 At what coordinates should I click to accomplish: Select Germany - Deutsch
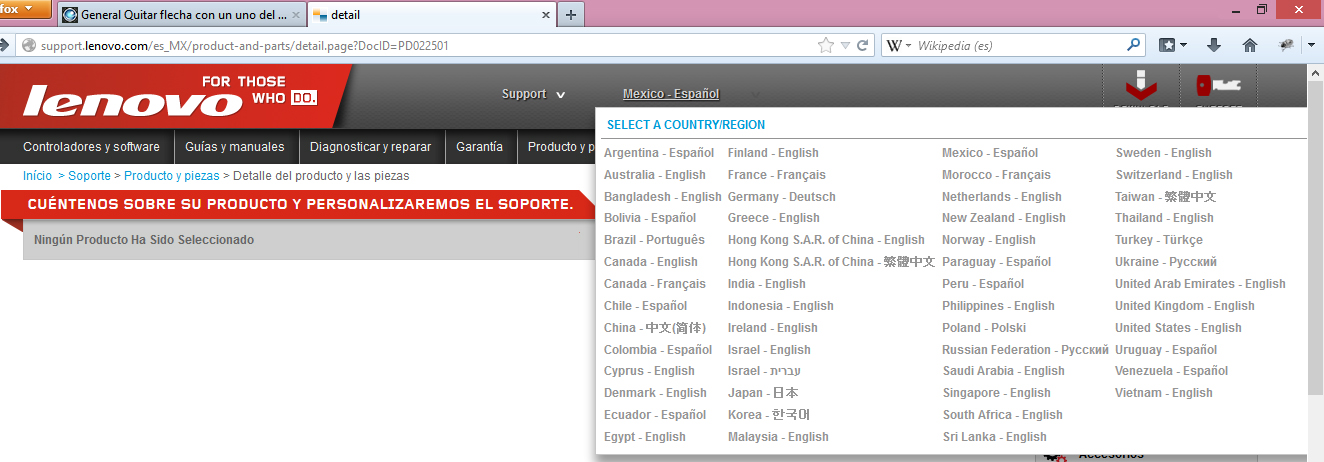click(x=782, y=197)
